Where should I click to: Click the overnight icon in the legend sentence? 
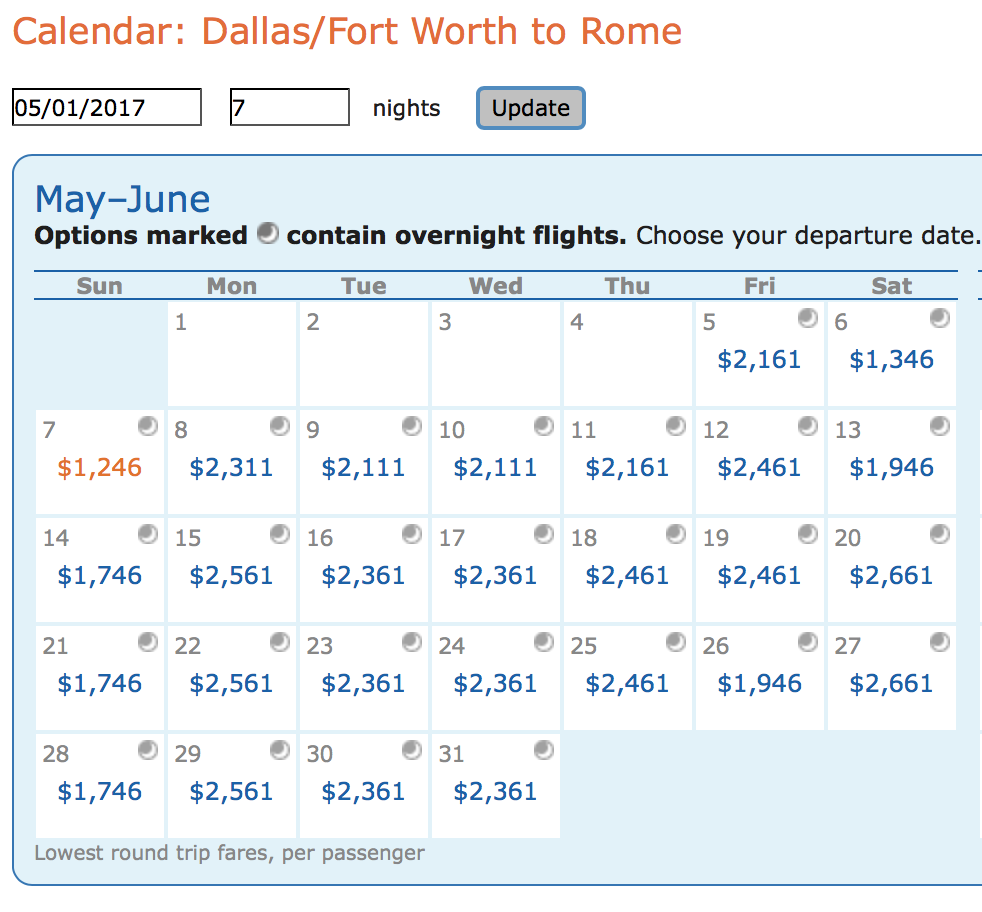coord(267,234)
